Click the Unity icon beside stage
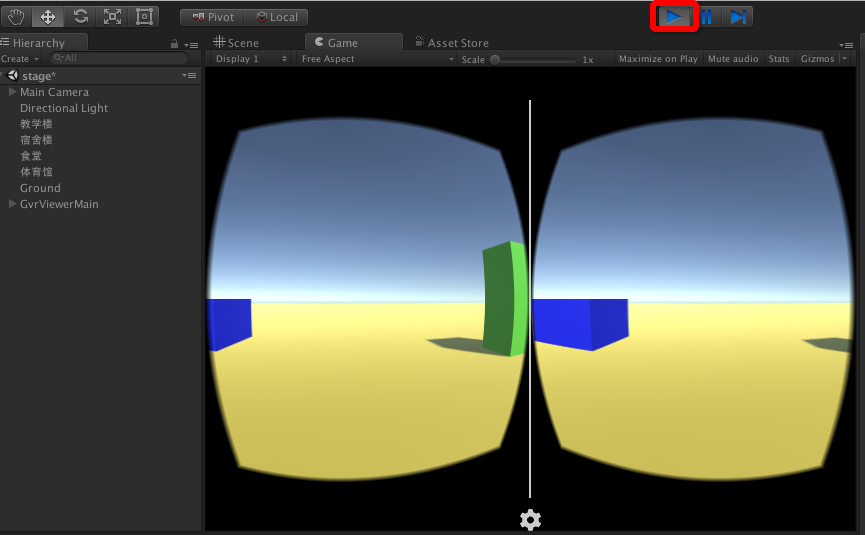865x535 pixels. (x=13, y=75)
